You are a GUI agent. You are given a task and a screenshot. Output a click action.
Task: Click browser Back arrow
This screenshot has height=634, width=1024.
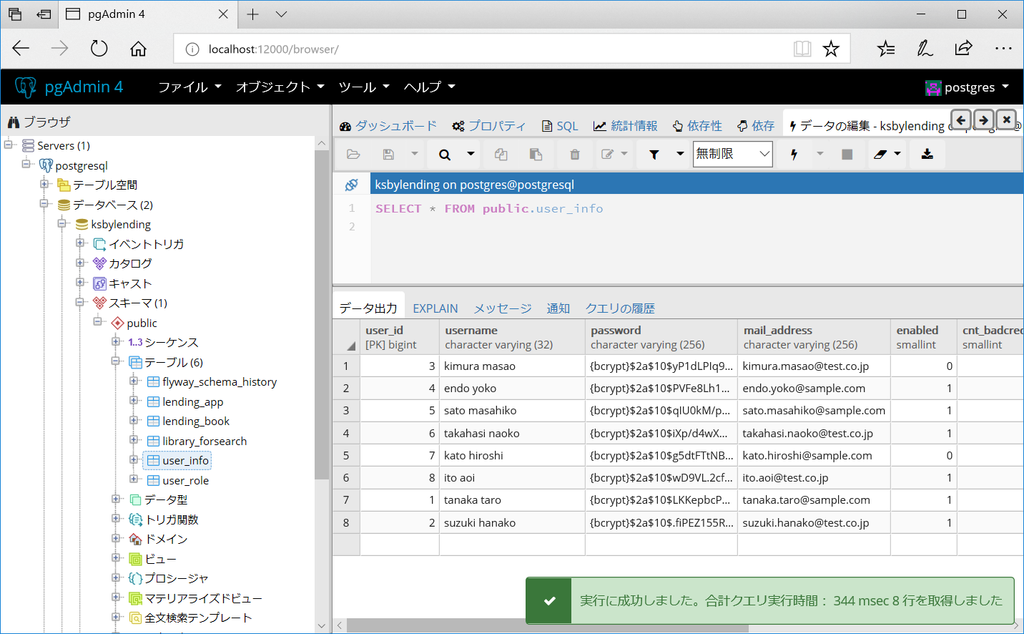pos(21,48)
